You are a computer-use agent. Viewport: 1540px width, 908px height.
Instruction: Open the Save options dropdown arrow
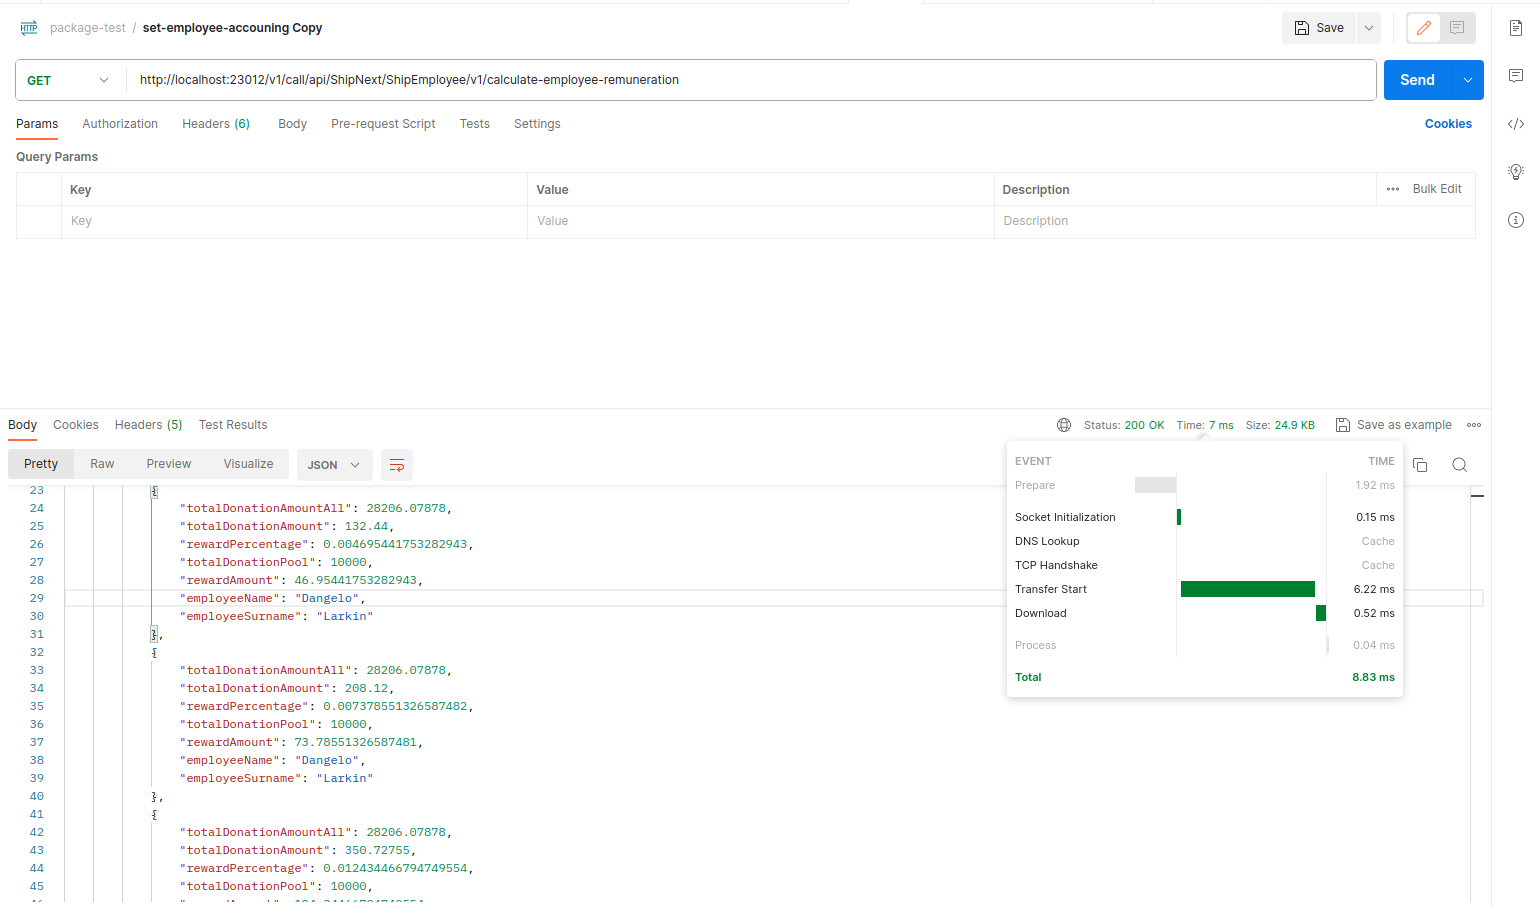[x=1369, y=28]
